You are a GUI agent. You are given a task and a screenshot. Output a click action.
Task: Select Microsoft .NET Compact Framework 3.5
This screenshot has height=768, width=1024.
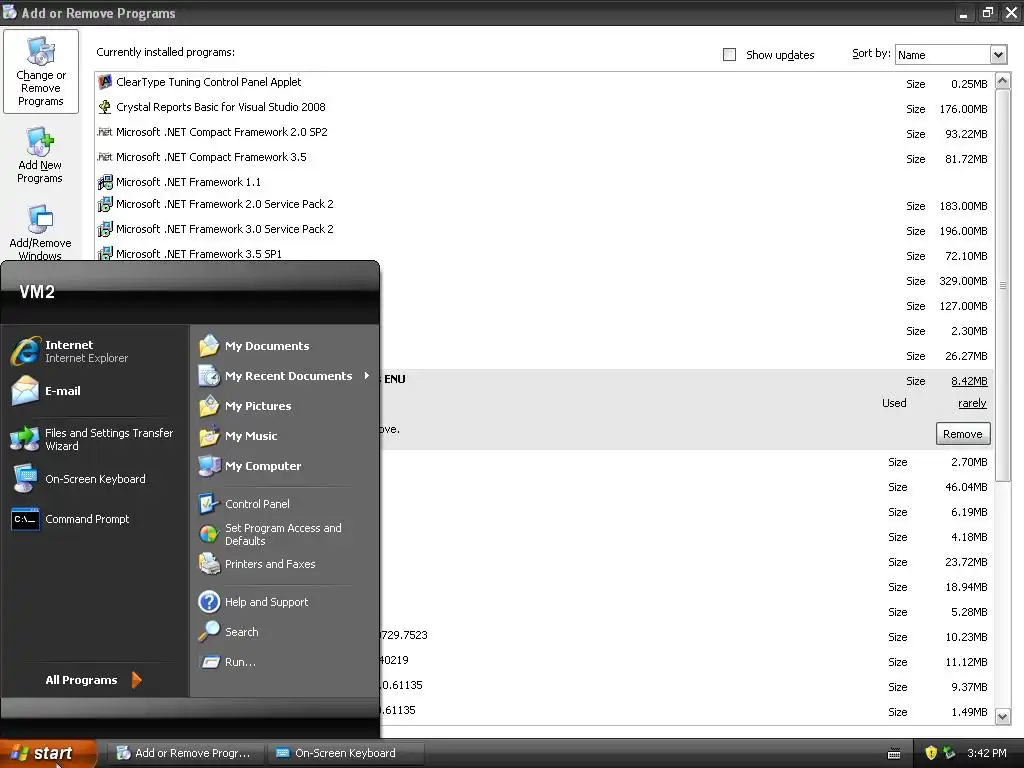click(x=211, y=157)
